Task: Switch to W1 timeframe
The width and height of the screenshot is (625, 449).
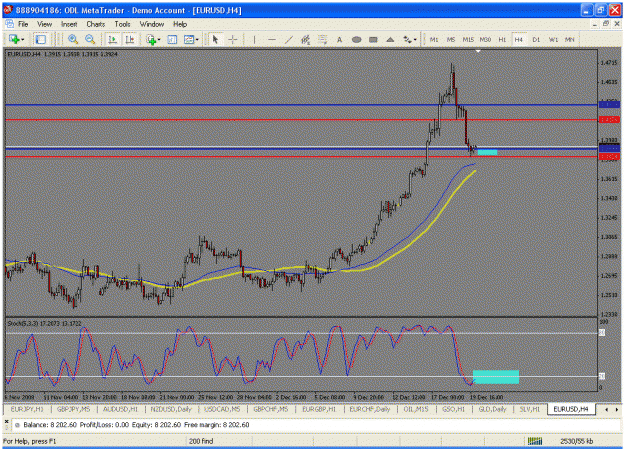Action: tap(553, 39)
